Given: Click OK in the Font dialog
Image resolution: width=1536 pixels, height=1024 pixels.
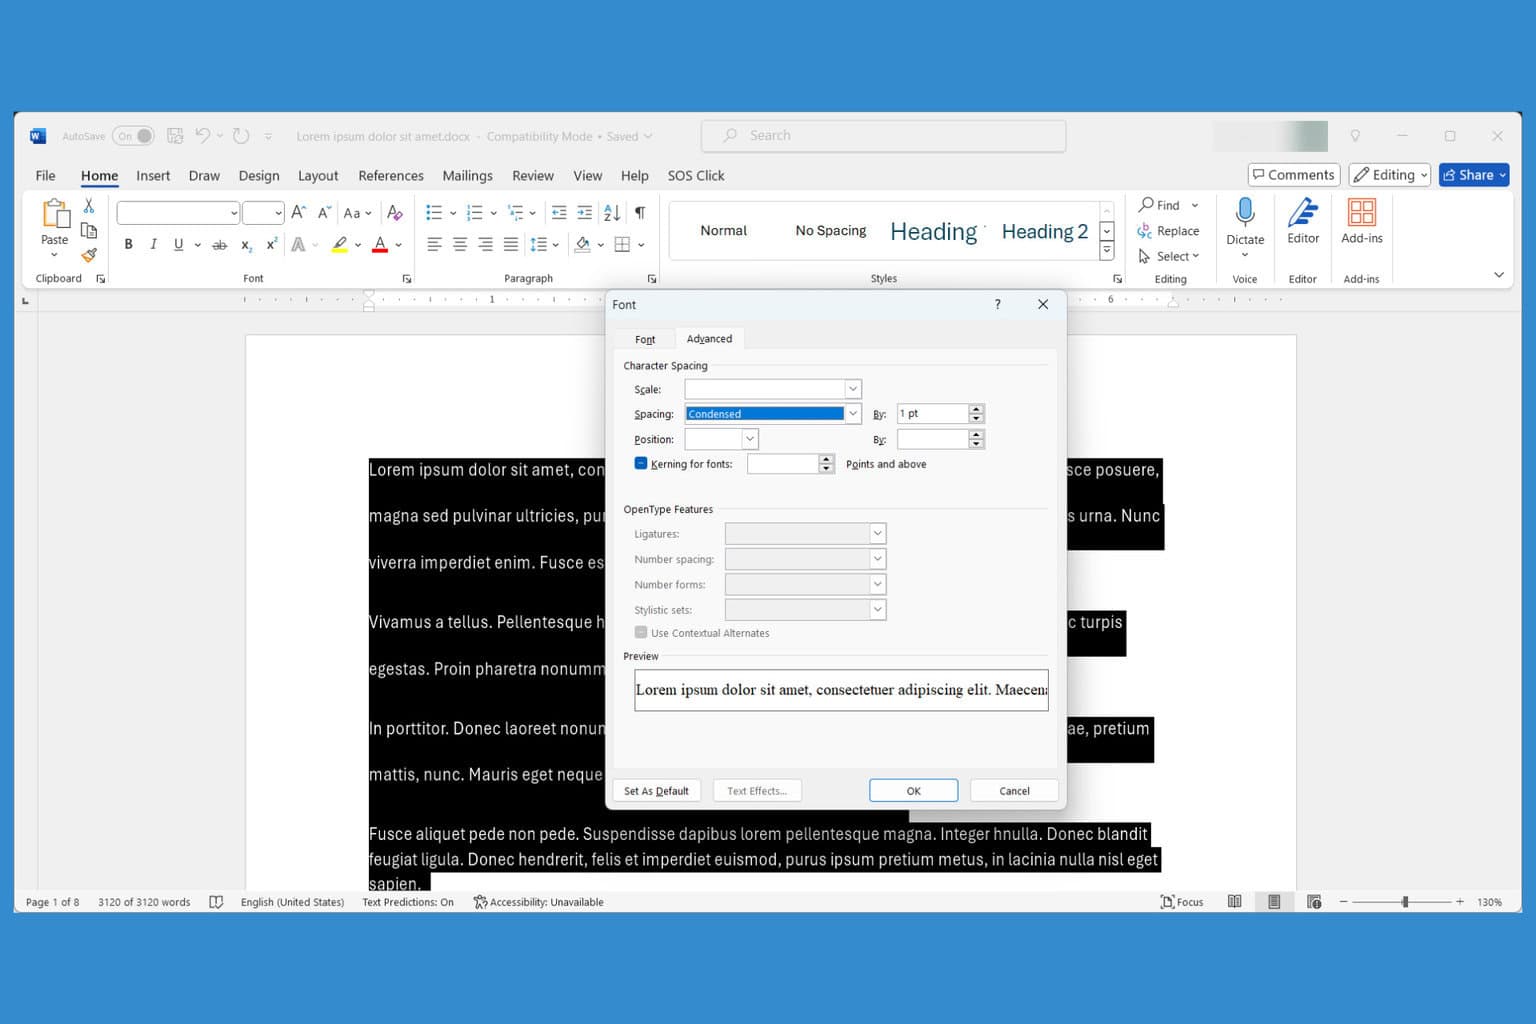Looking at the screenshot, I should tap(913, 790).
